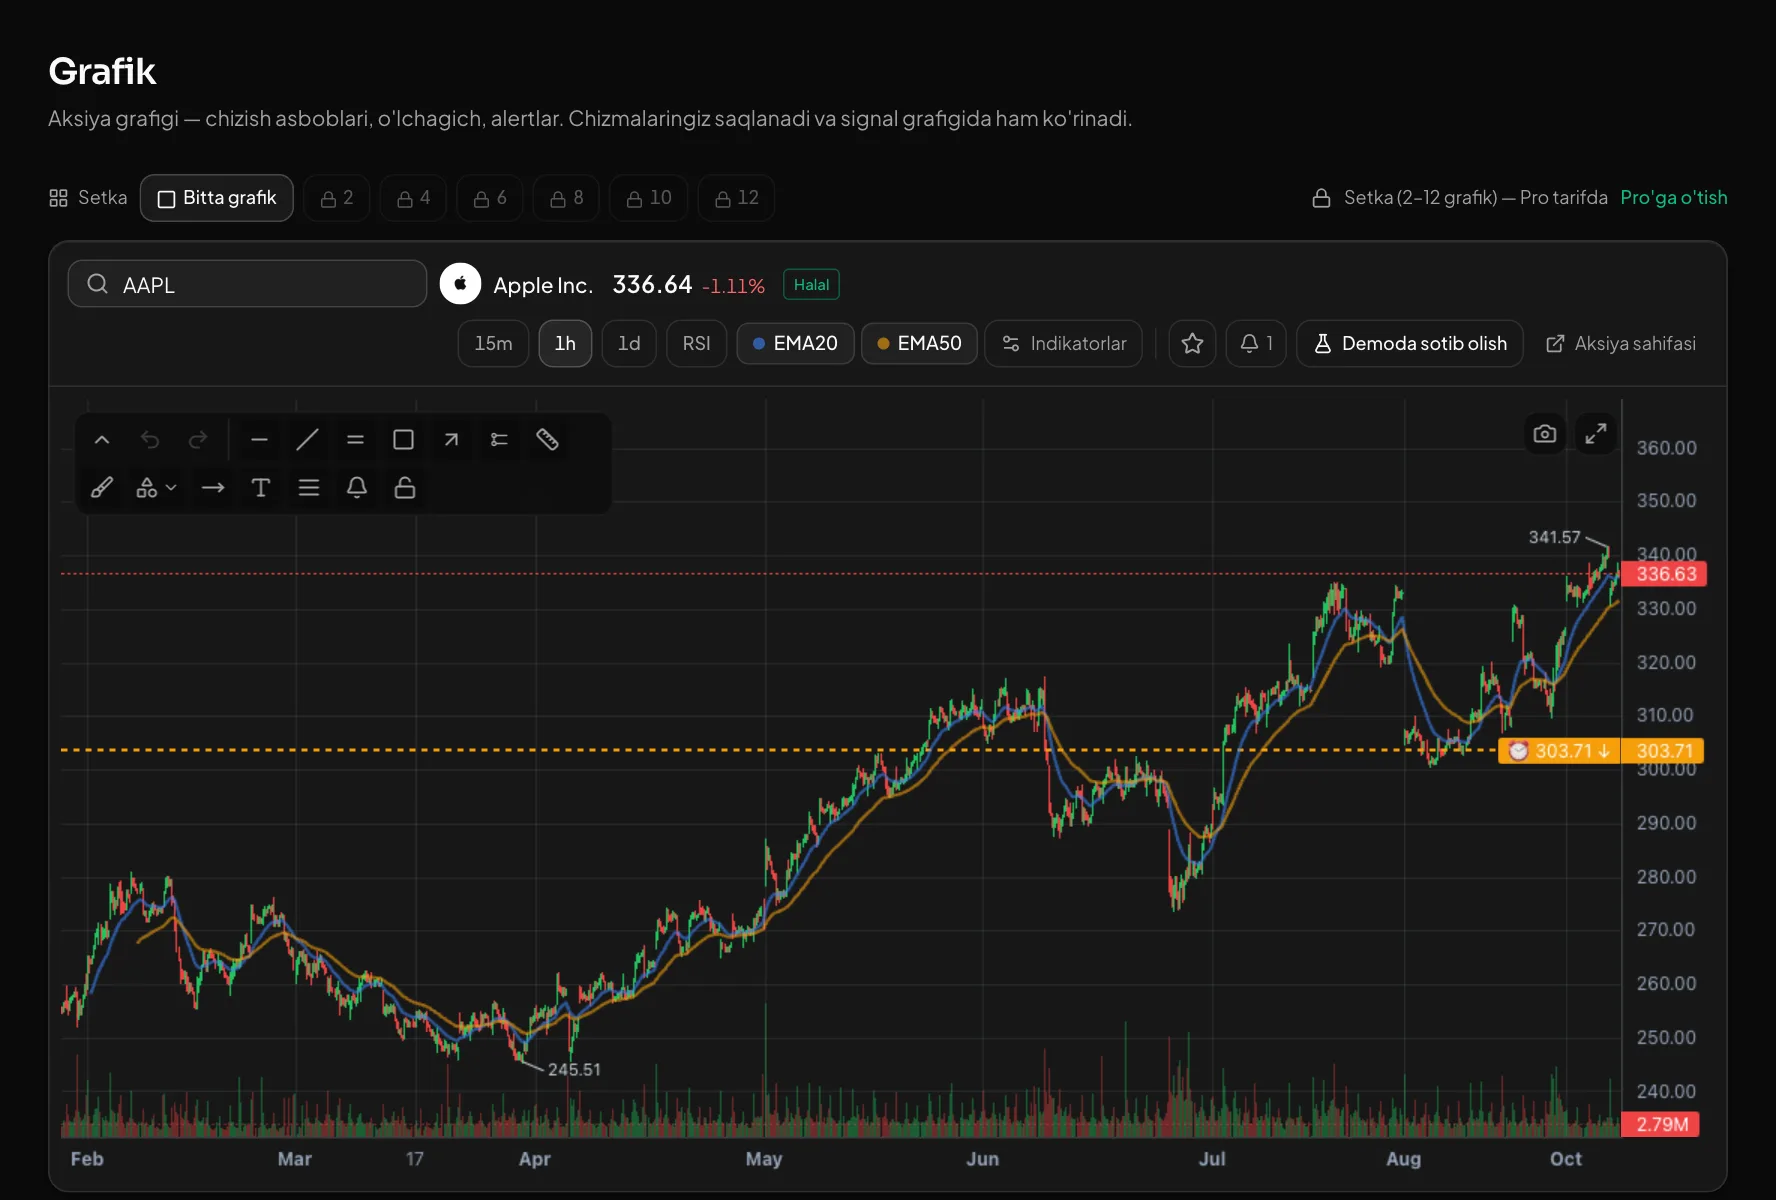Select the horizontal line drawing tool
1776x1200 pixels.
pos(259,440)
